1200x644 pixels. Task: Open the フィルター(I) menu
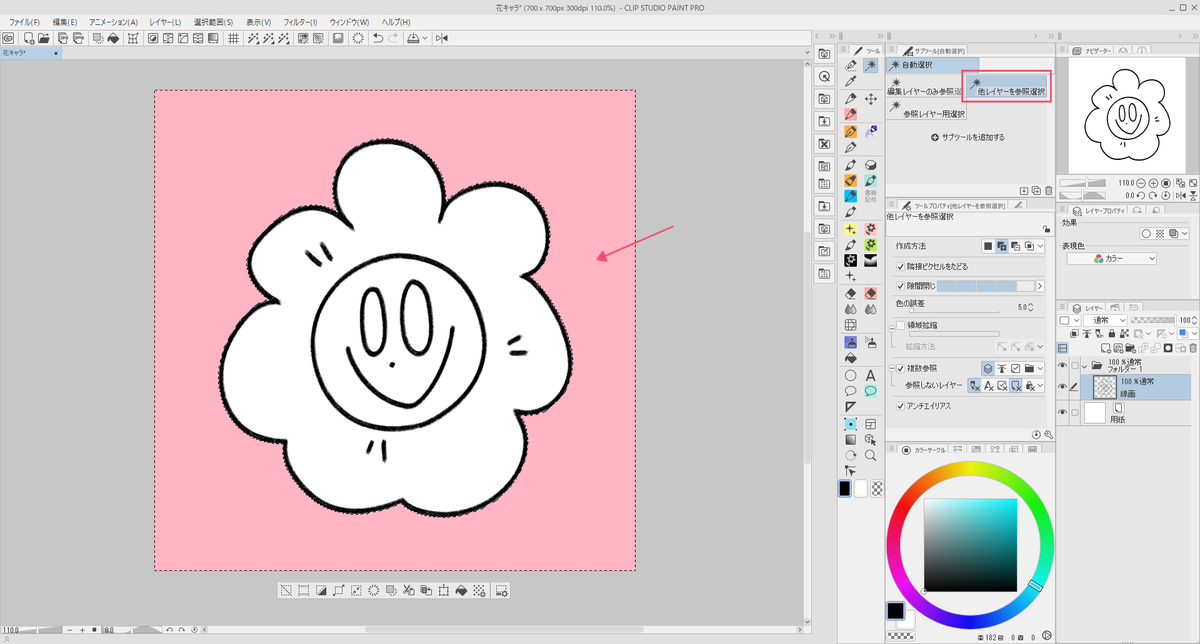click(300, 22)
